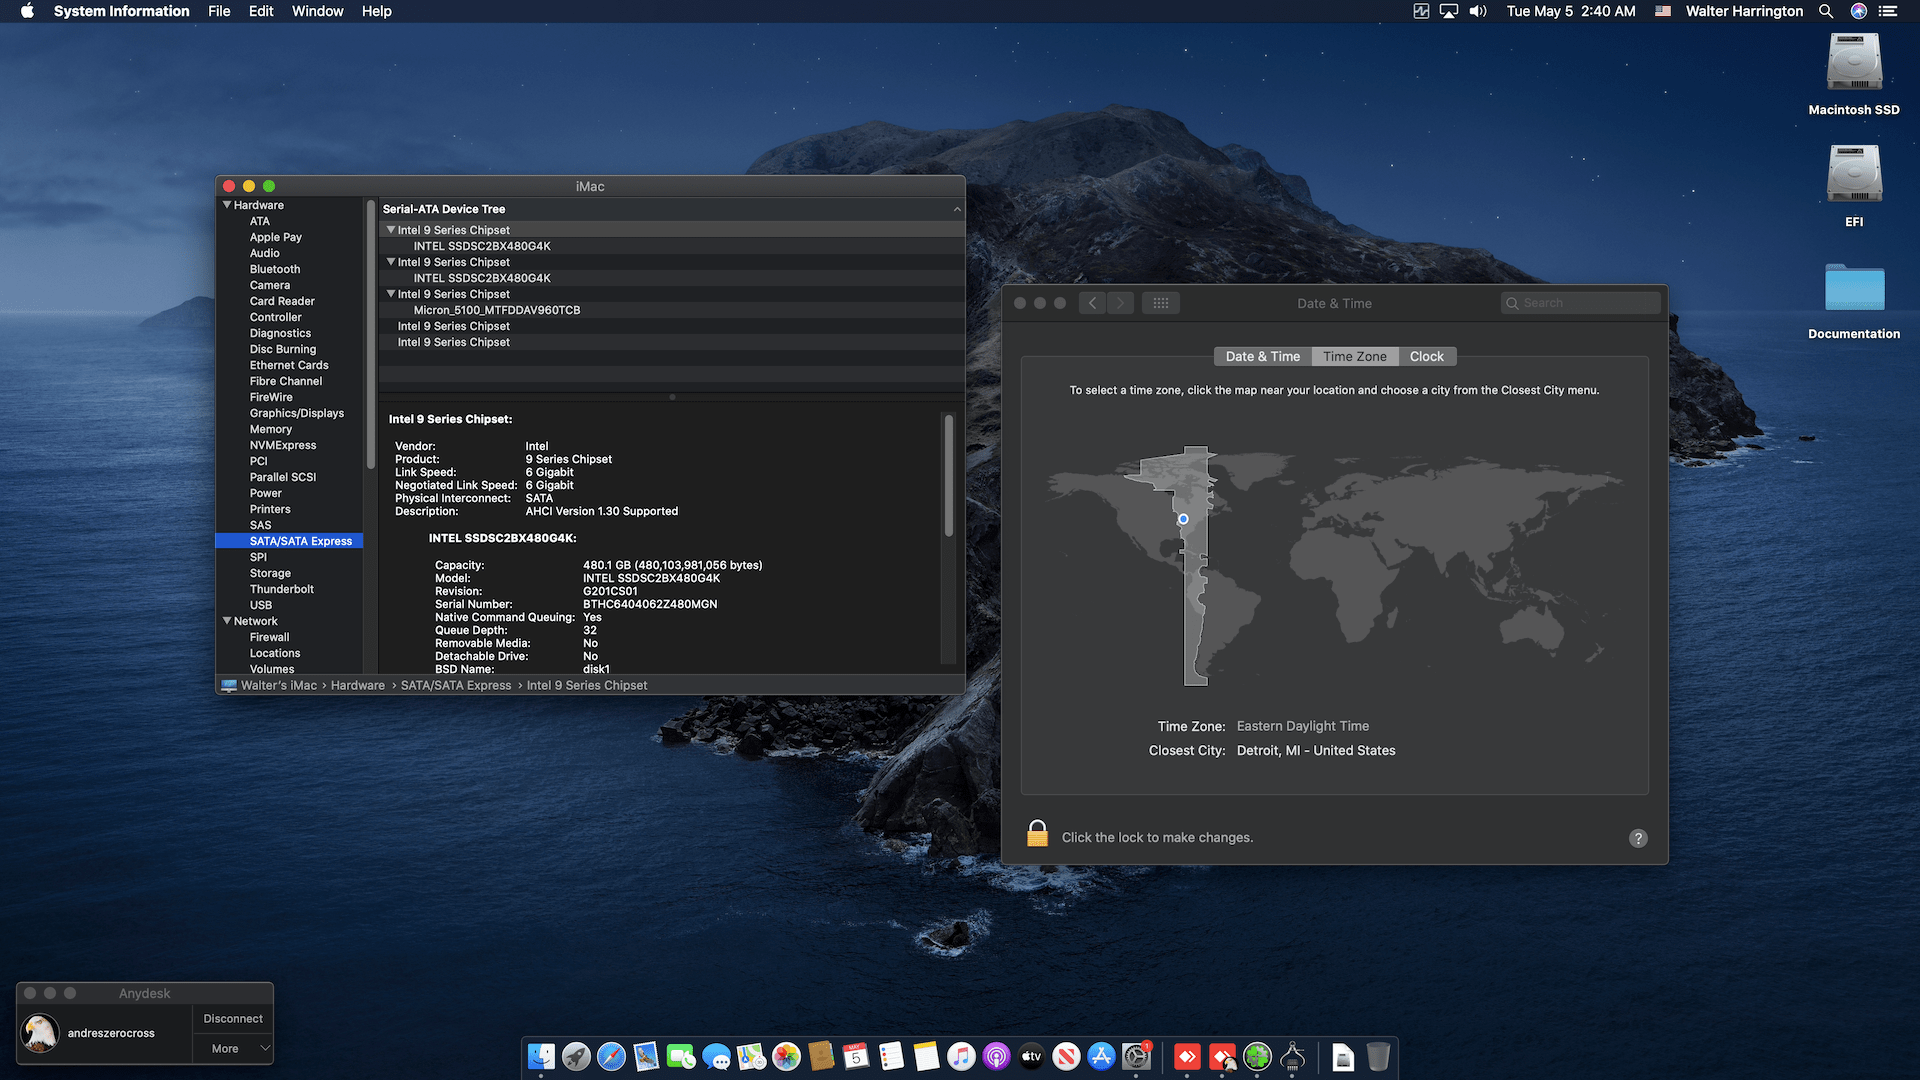Open the Help menu
1920x1080 pixels.
(377, 11)
